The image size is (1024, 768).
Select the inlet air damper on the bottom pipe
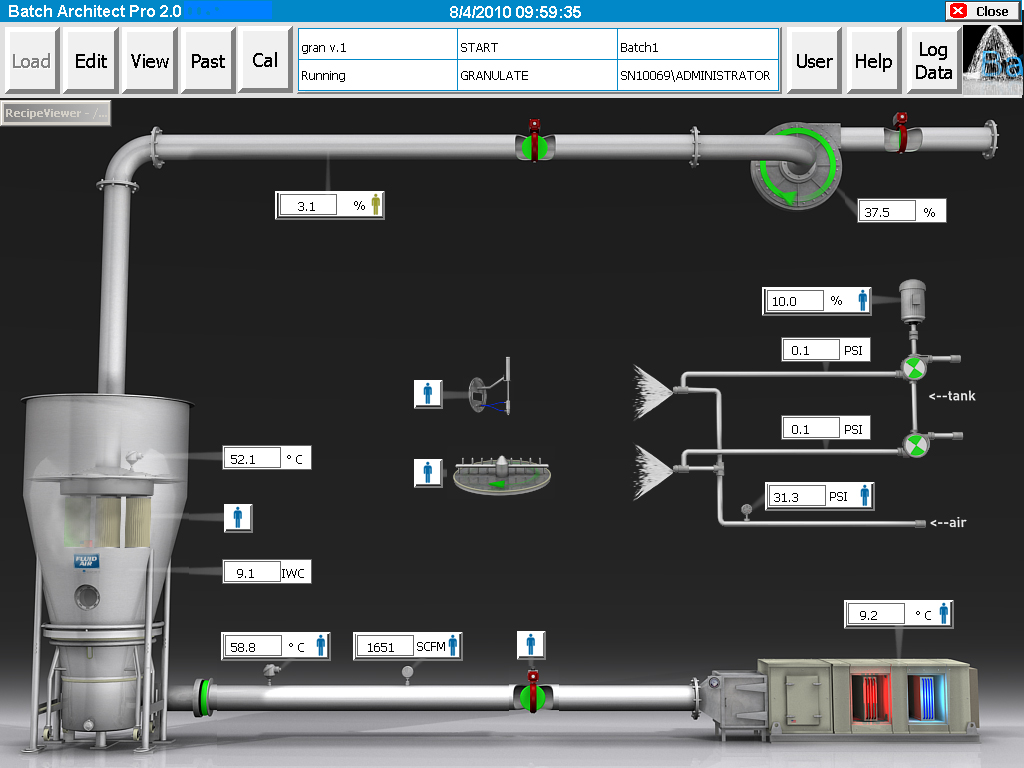[533, 693]
